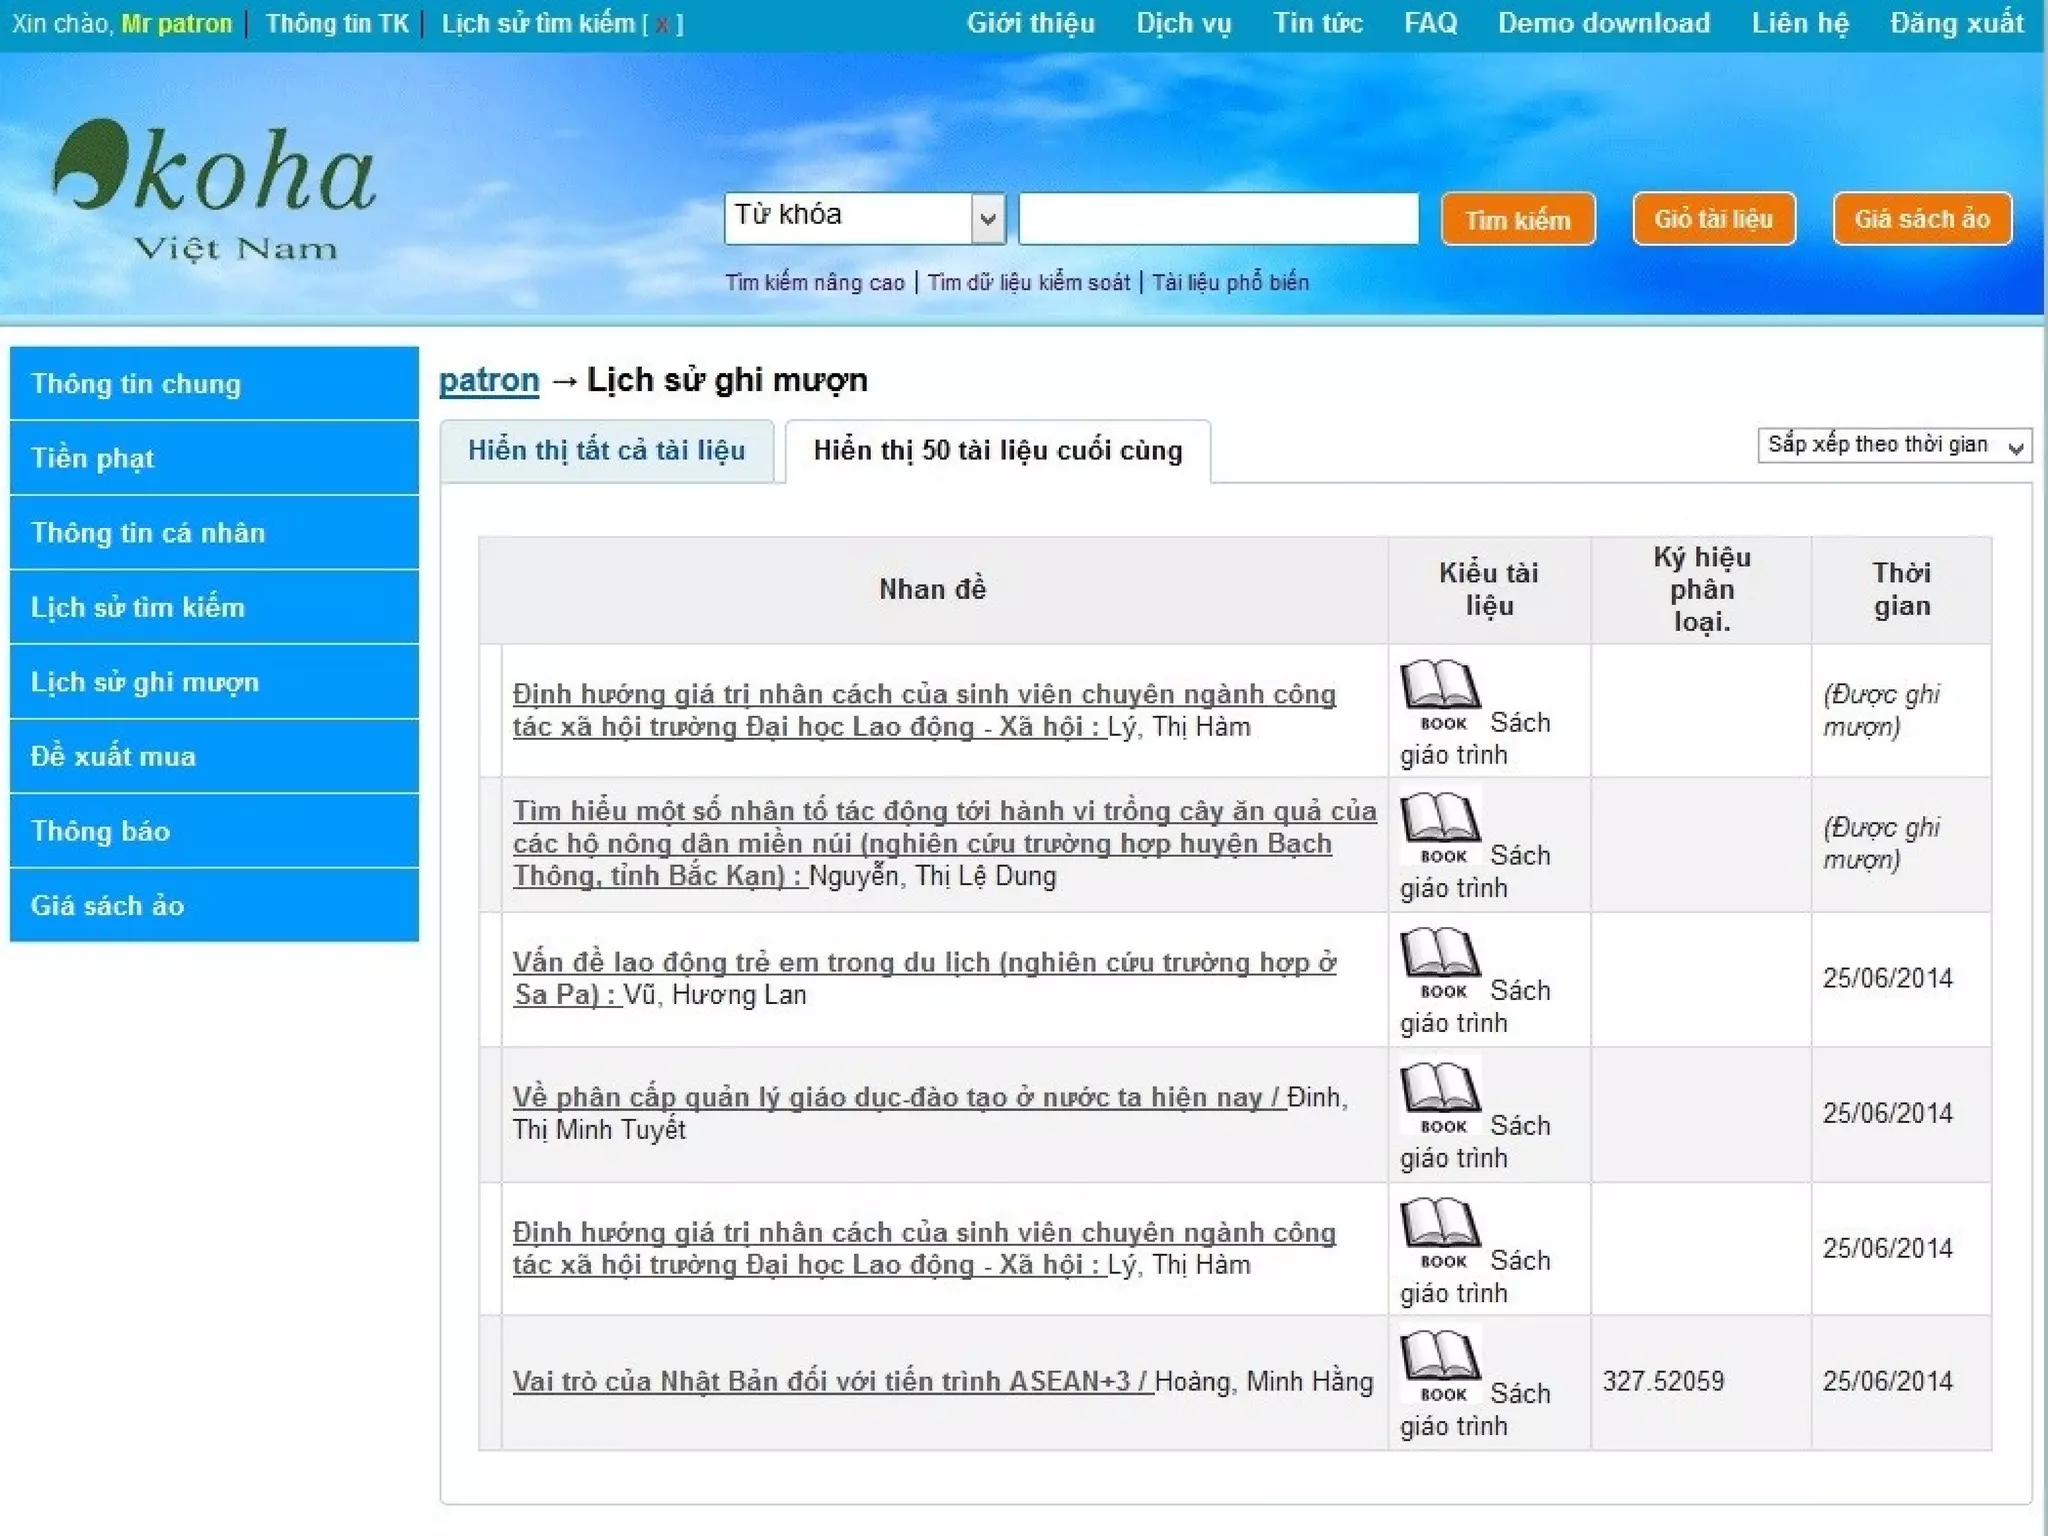This screenshot has width=2048, height=1536.
Task: Click Đăng xuất in top navigation
Action: point(1956,23)
